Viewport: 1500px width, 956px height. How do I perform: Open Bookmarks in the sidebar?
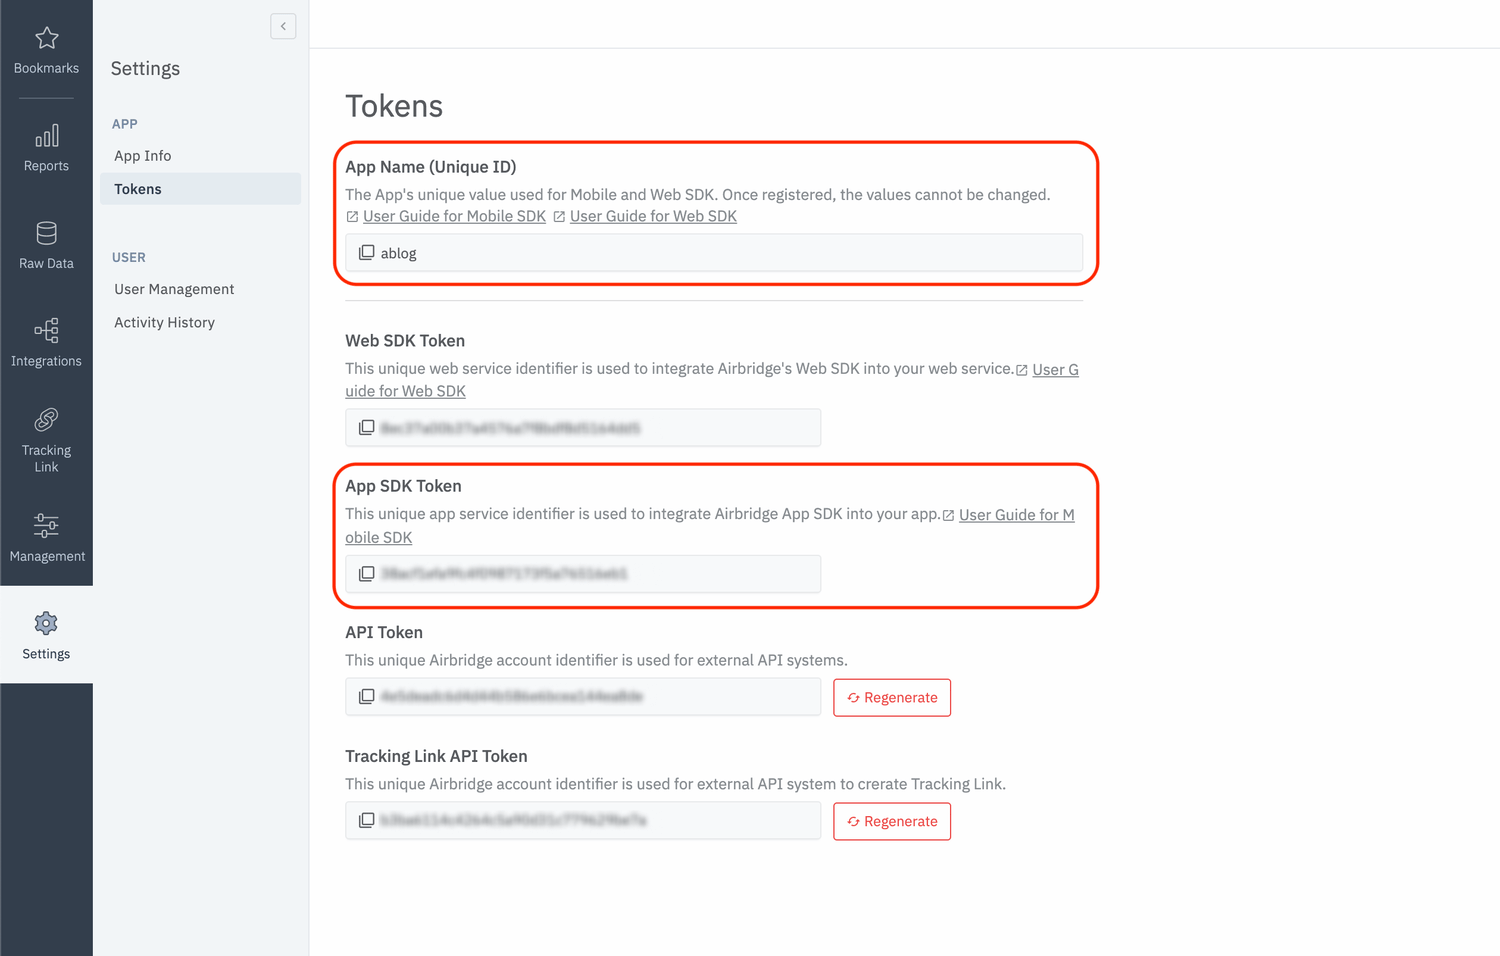46,50
